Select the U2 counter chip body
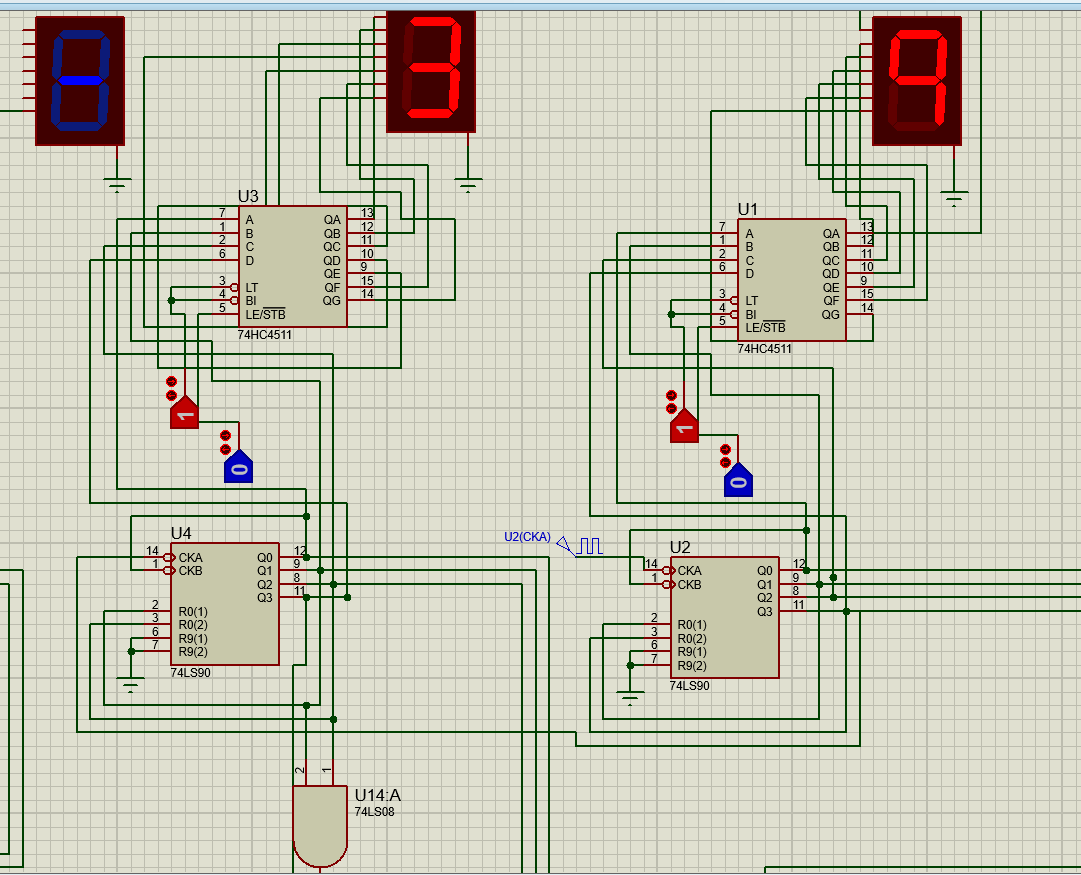 coord(725,617)
